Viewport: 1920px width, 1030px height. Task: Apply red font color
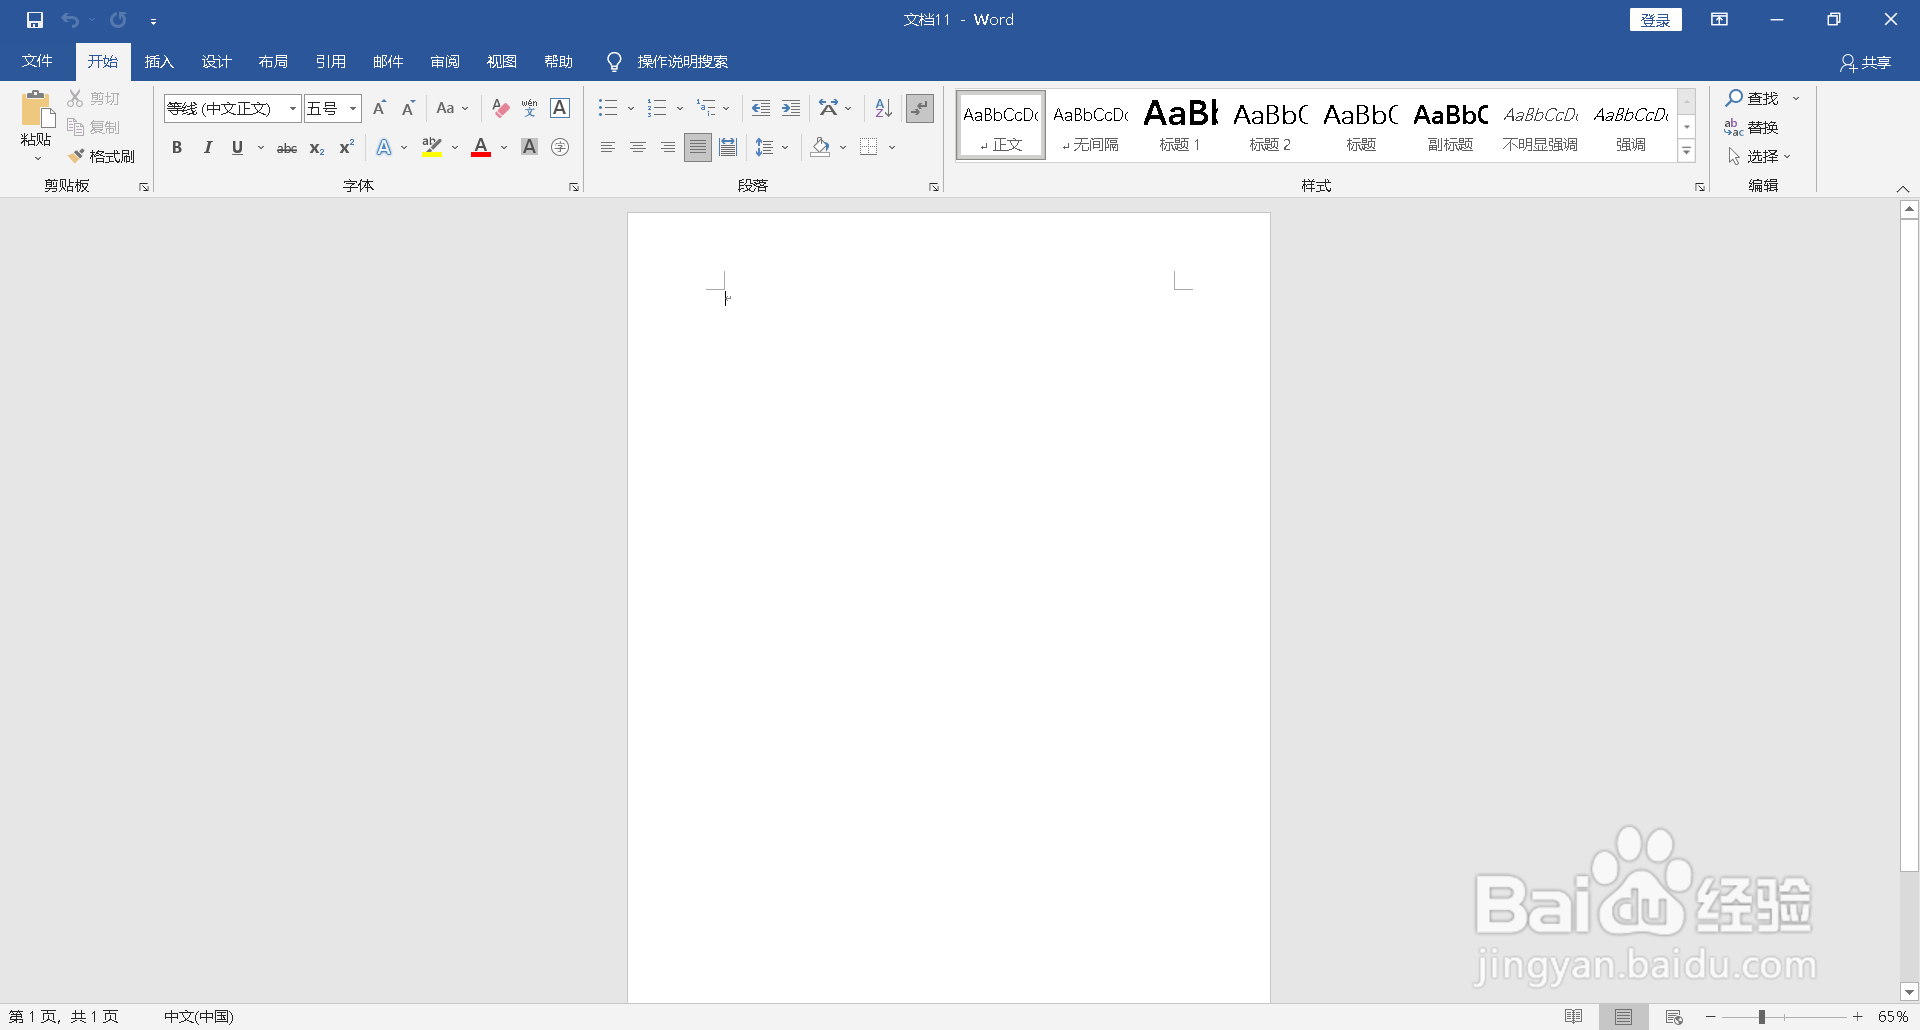[x=481, y=148]
